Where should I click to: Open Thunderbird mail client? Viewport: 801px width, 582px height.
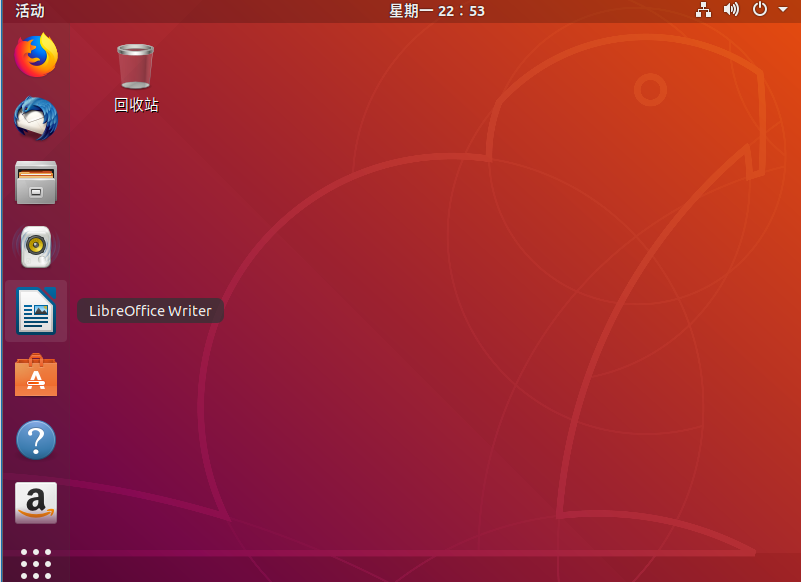(36, 119)
